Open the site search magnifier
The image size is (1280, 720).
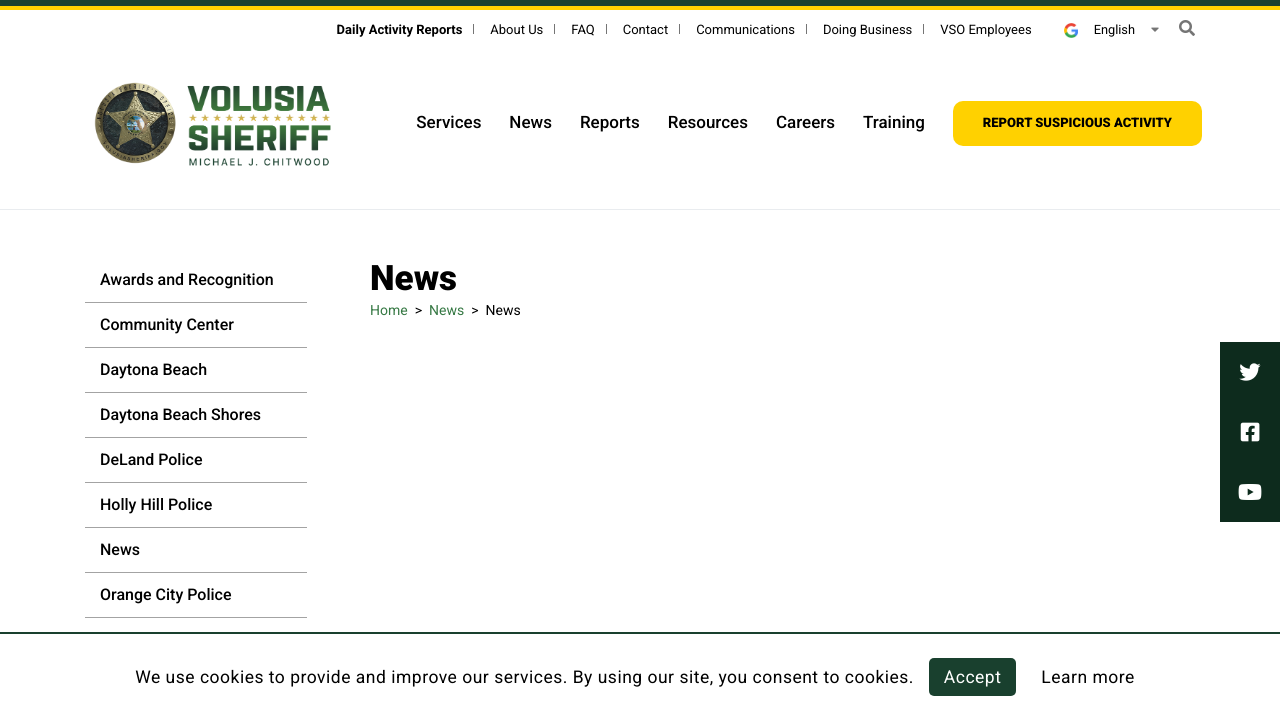pos(1186,28)
